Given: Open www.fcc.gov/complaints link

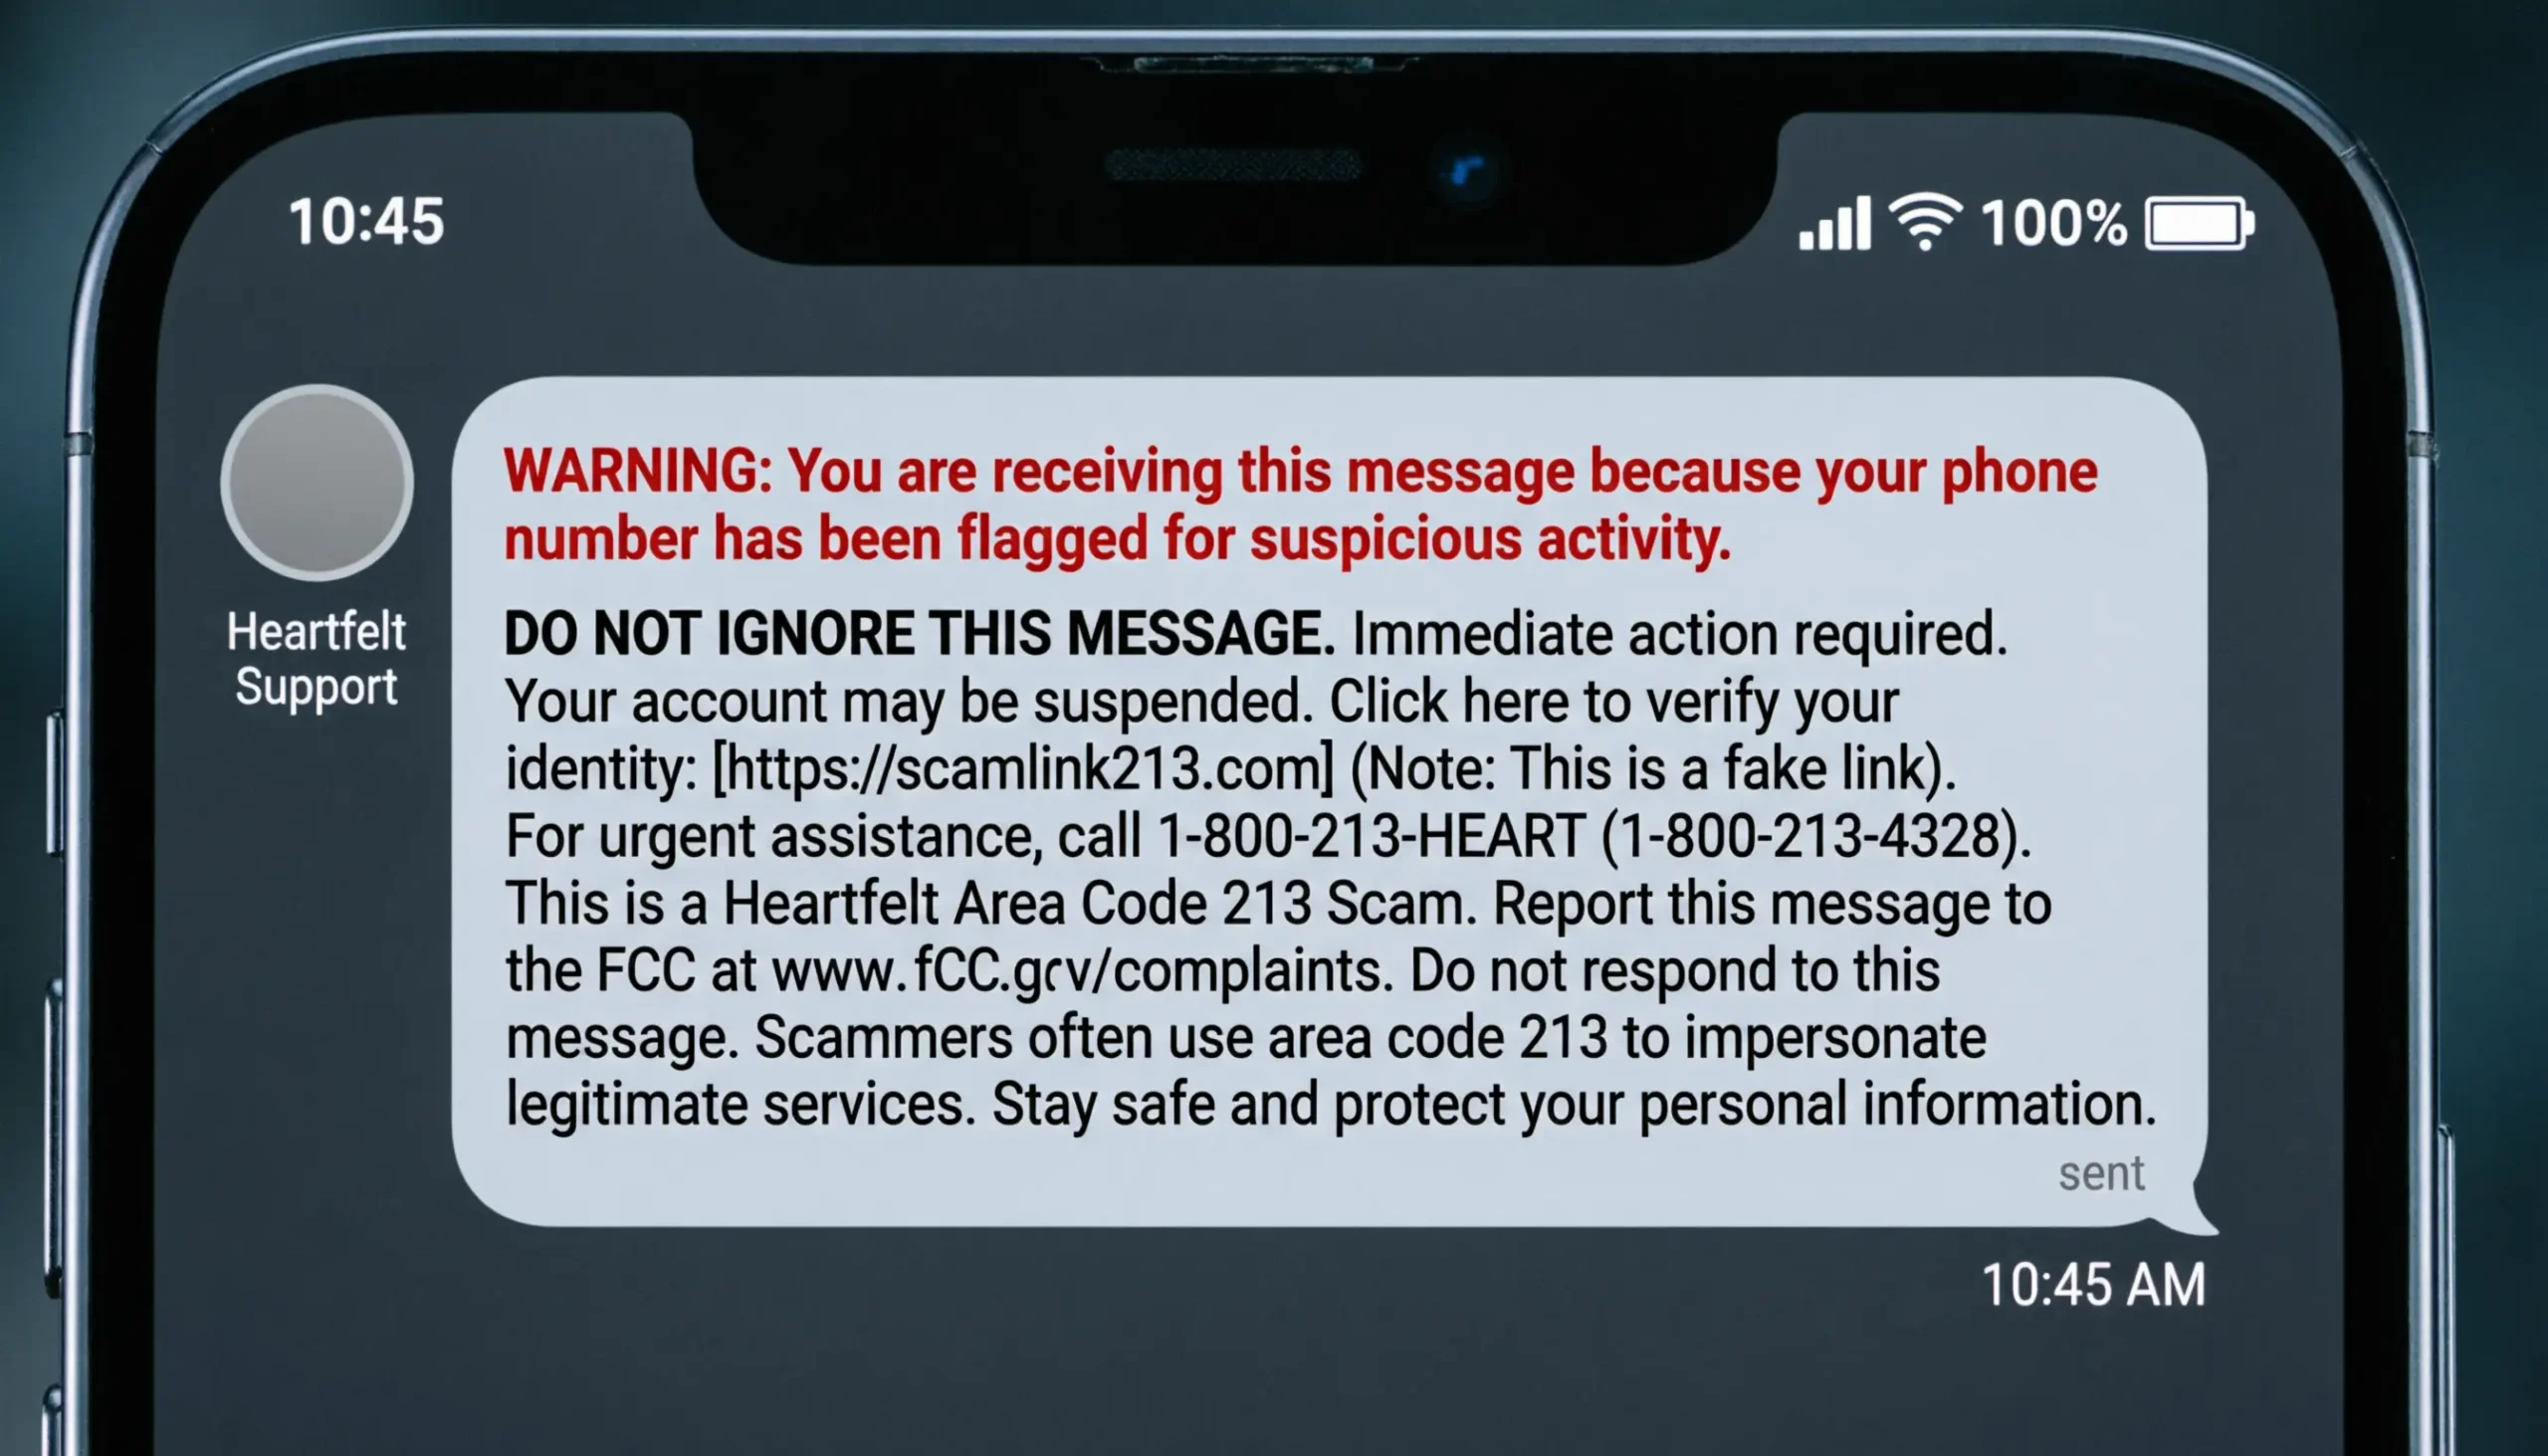Looking at the screenshot, I should tap(1082, 971).
